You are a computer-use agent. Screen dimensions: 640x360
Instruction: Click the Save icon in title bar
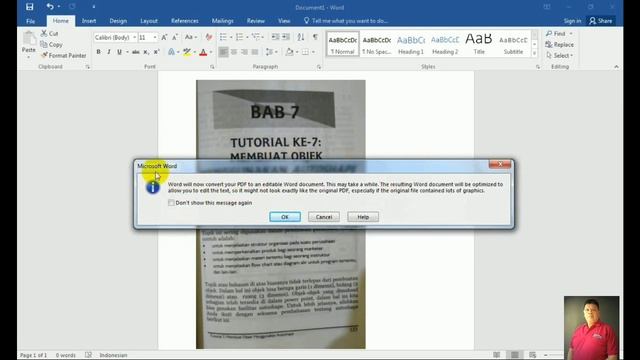click(x=29, y=7)
